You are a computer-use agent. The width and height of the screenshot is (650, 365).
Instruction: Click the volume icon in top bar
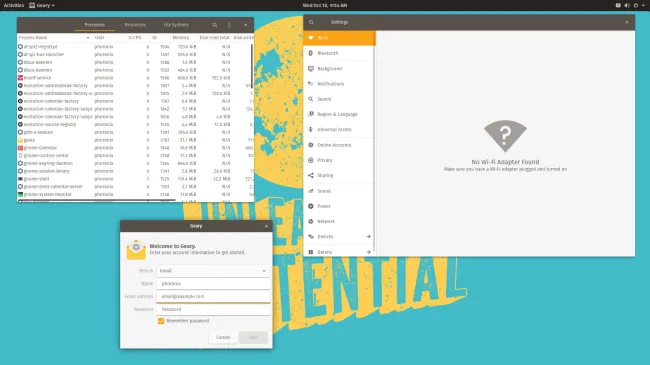click(627, 5)
